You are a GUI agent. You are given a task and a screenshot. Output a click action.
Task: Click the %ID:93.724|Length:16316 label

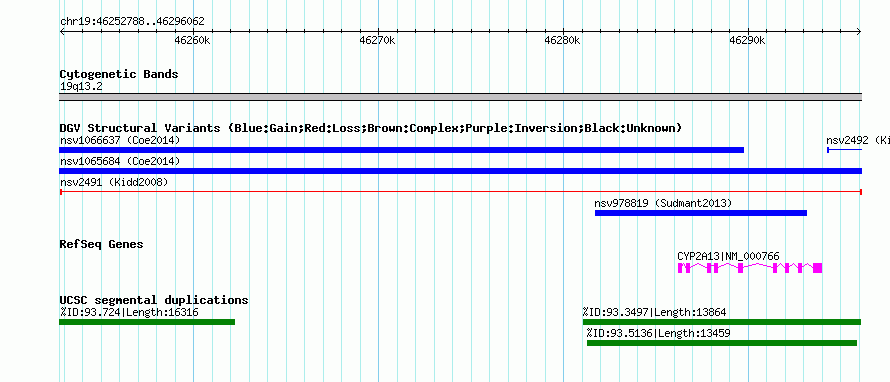pos(129,312)
